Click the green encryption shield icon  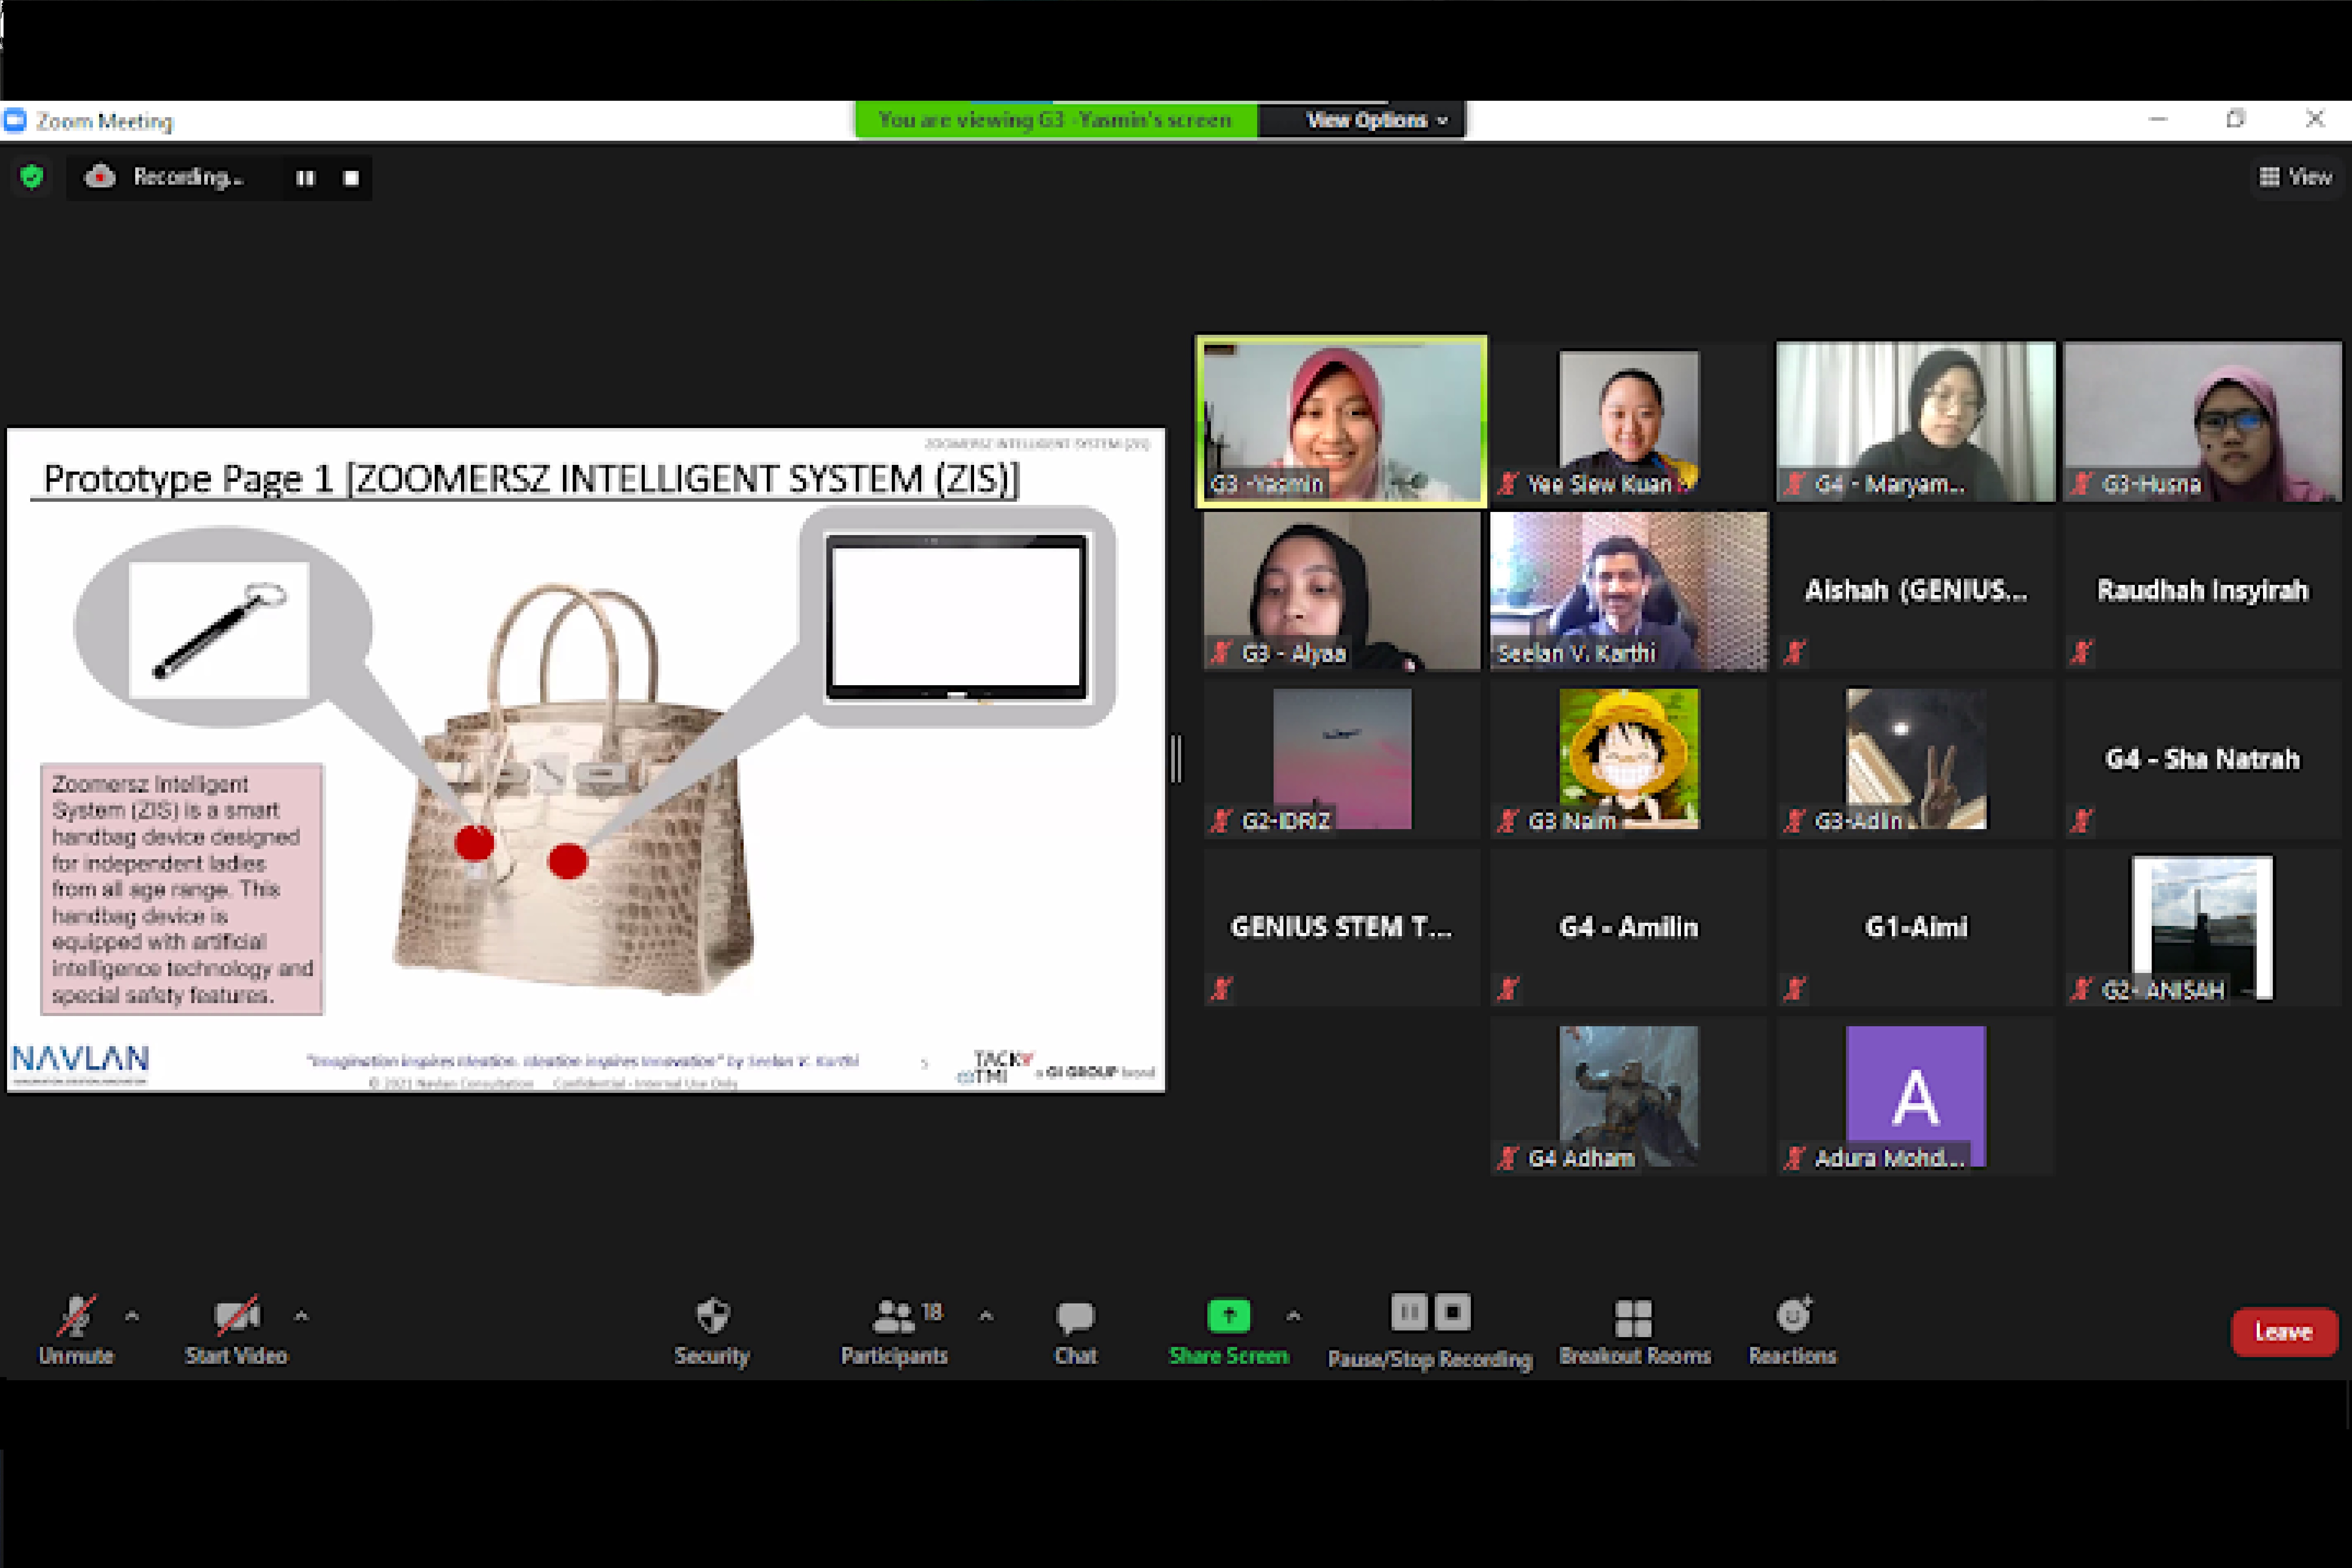pyautogui.click(x=32, y=177)
